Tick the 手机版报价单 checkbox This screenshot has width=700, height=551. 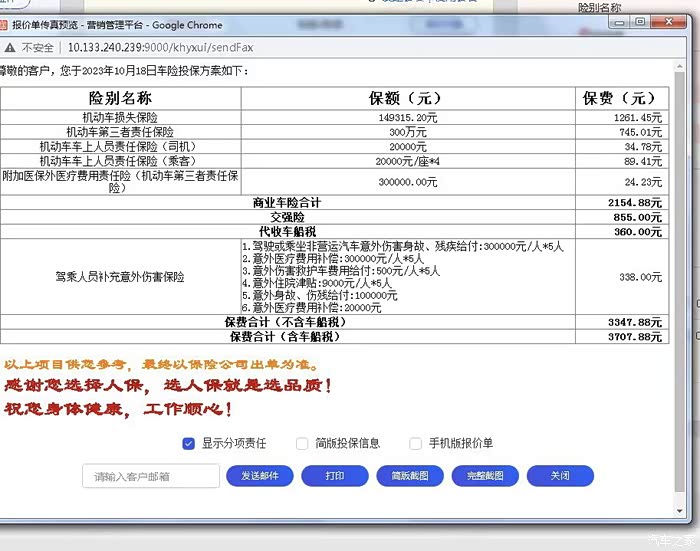pos(415,443)
